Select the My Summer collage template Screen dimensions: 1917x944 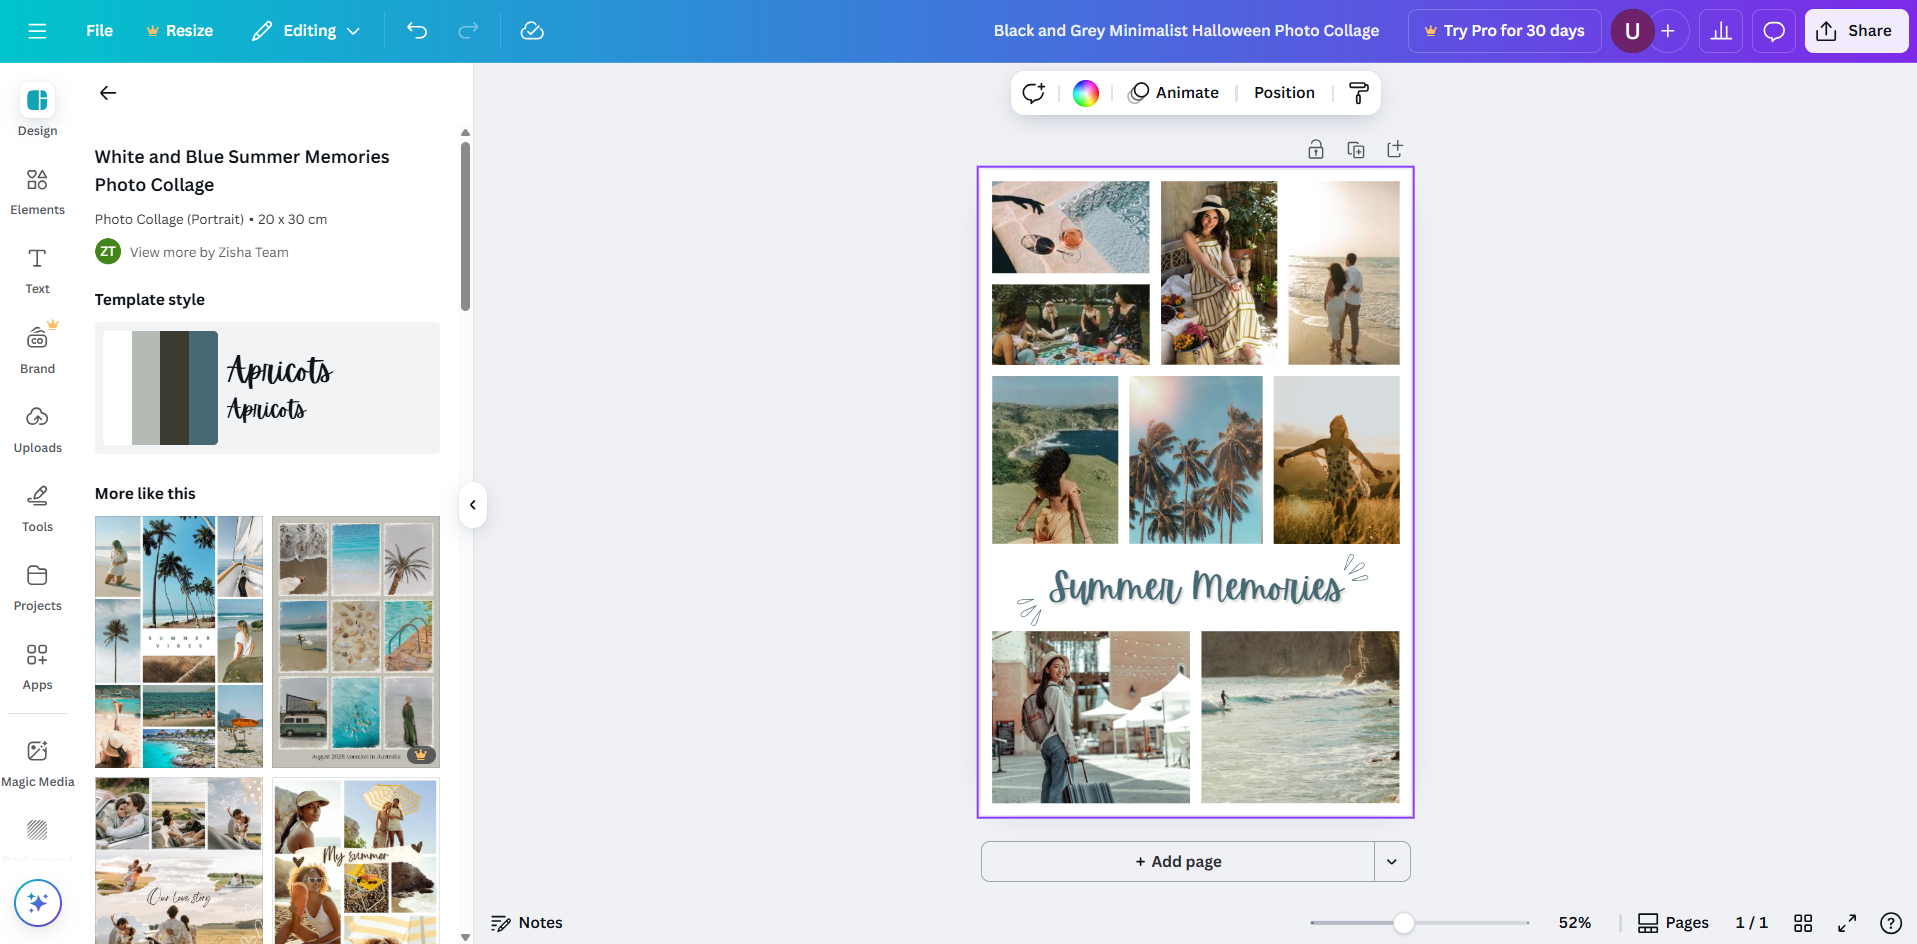pyautogui.click(x=356, y=861)
